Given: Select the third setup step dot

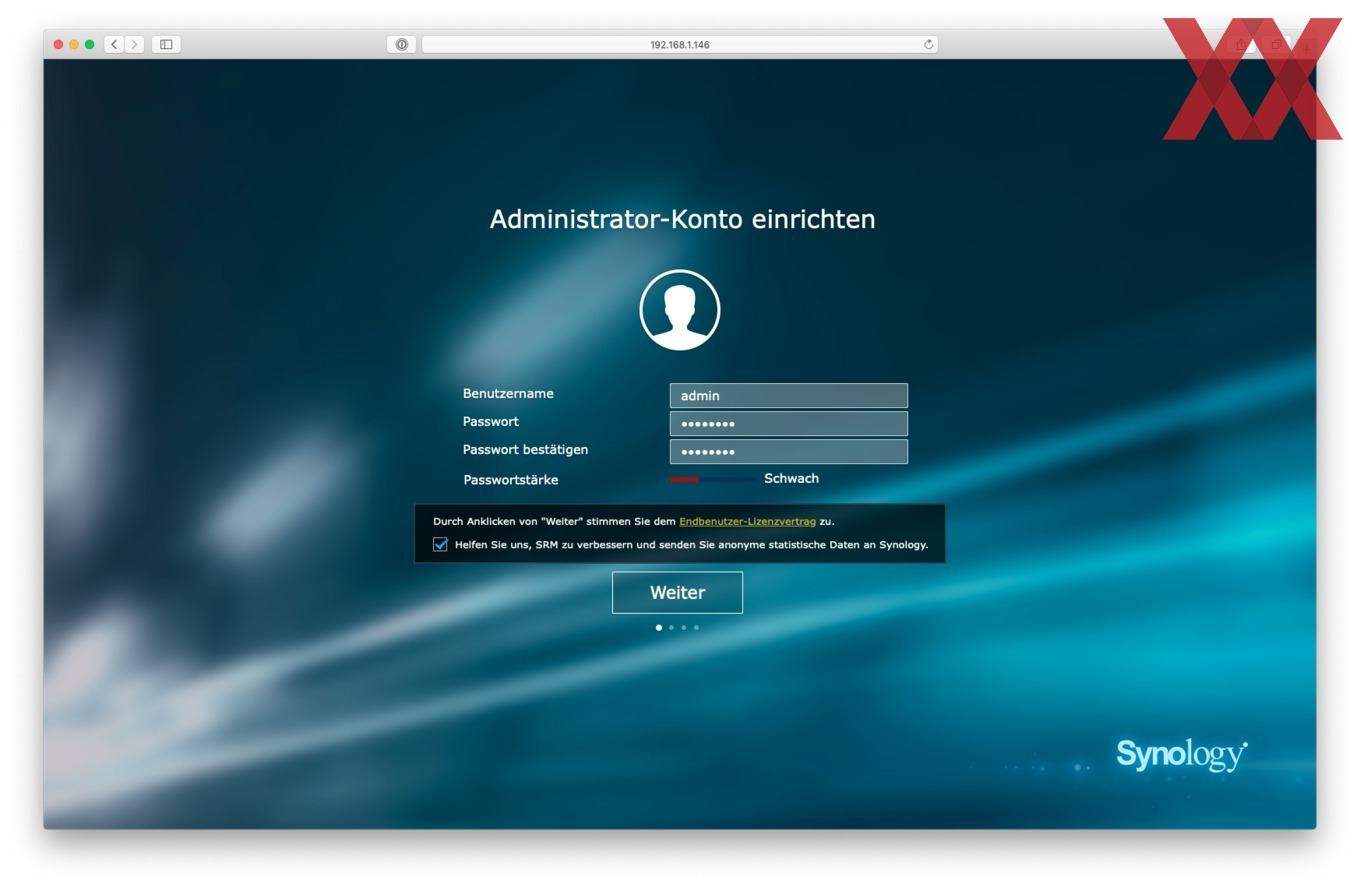Looking at the screenshot, I should pos(684,627).
